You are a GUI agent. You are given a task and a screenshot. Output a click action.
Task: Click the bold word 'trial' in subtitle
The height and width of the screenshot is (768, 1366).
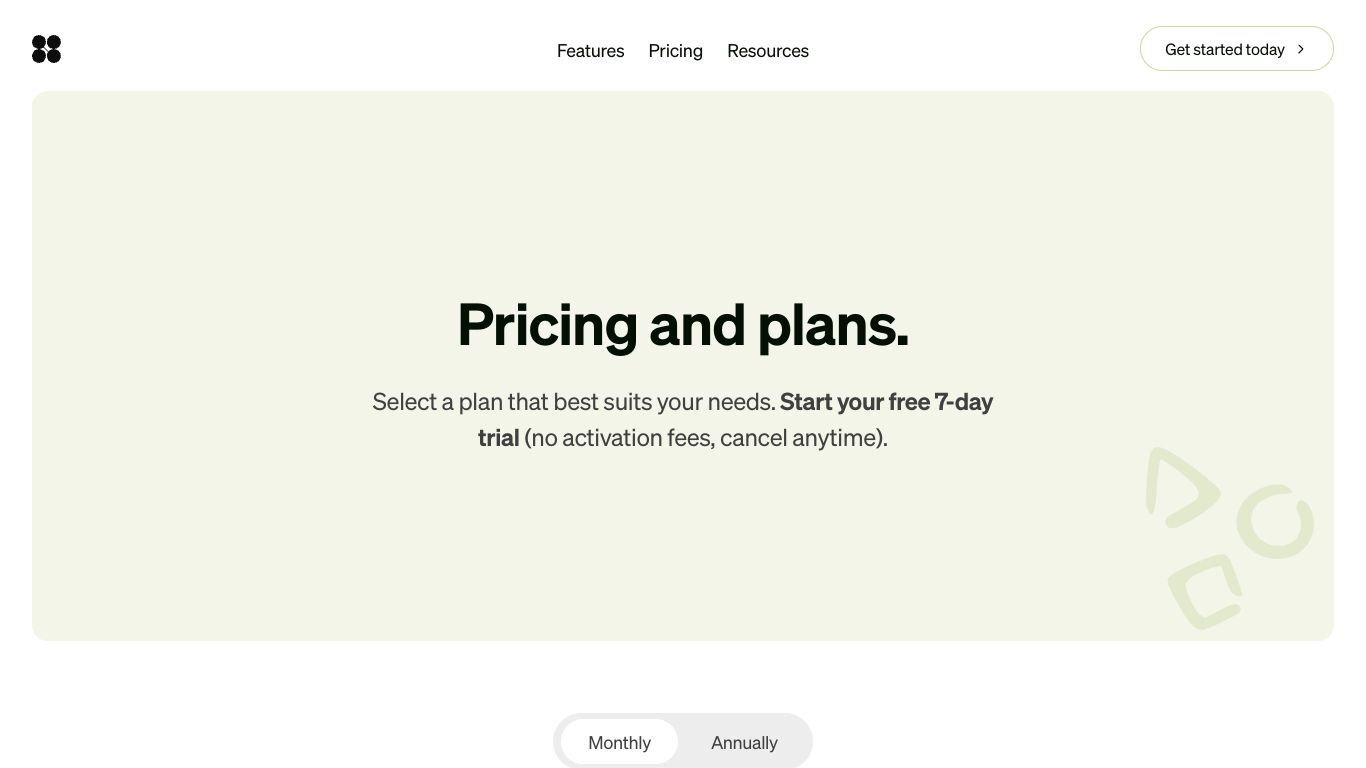[498, 437]
